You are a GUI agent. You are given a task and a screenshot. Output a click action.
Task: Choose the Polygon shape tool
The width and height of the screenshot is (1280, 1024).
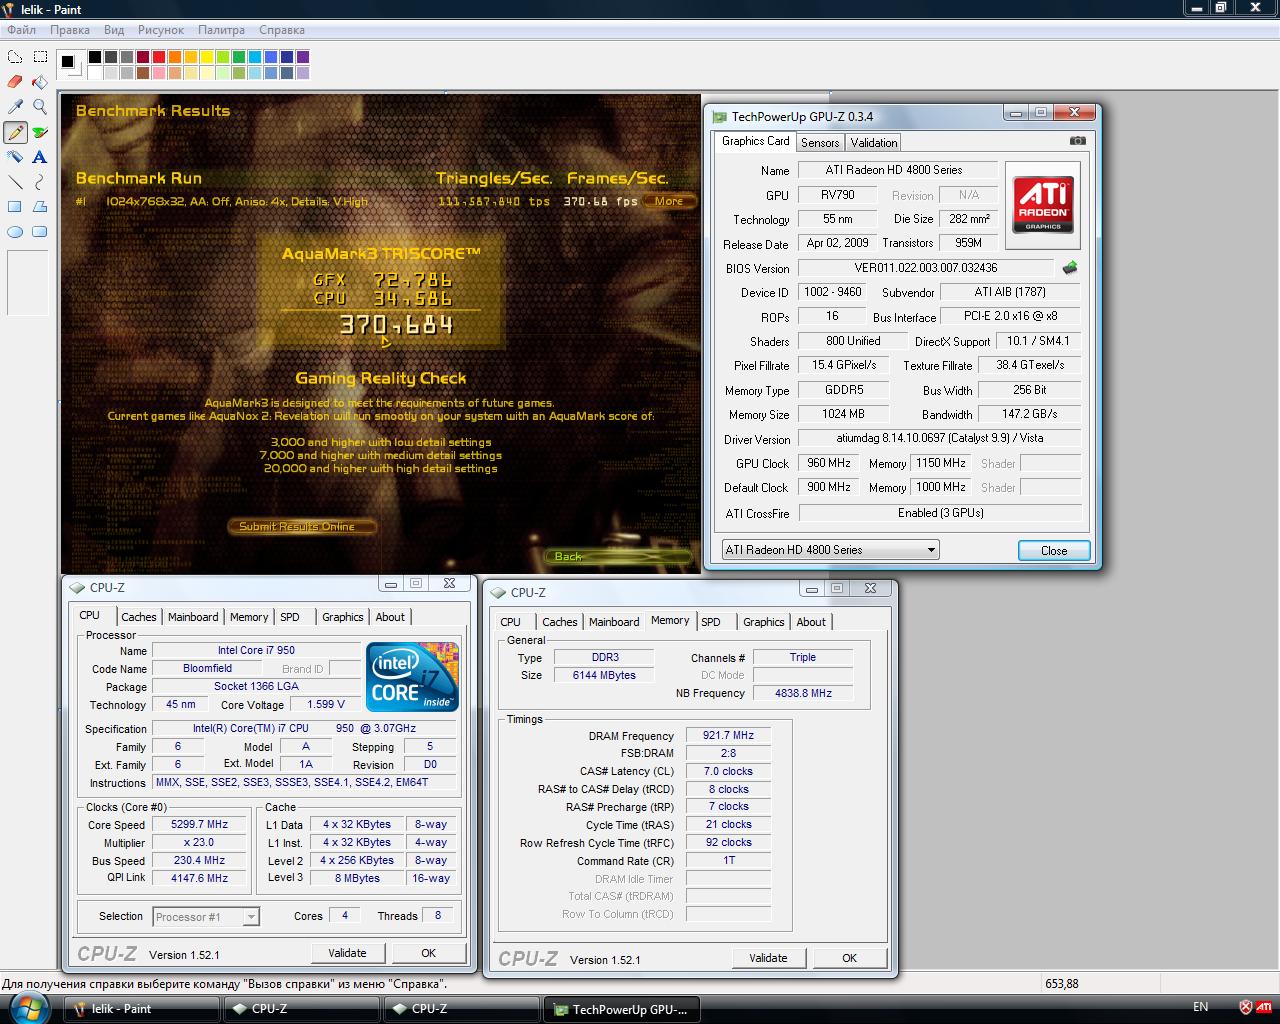point(40,207)
